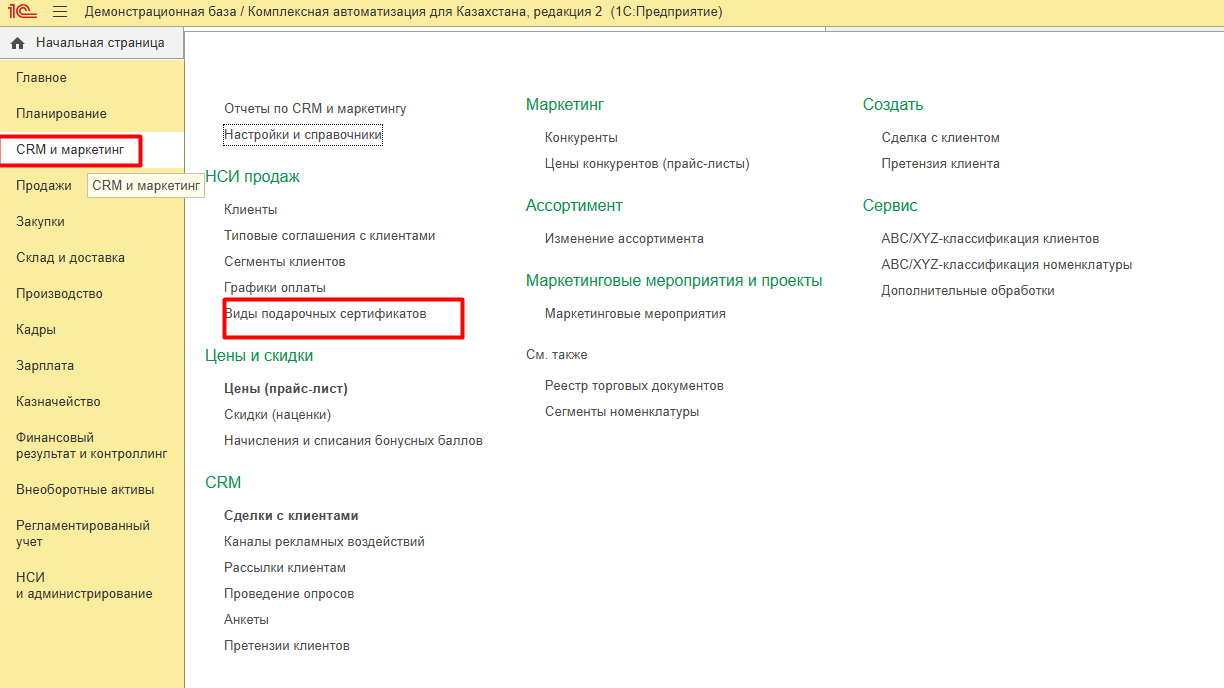Open the hamburger main menu icon
This screenshot has height=688, width=1224.
click(60, 12)
